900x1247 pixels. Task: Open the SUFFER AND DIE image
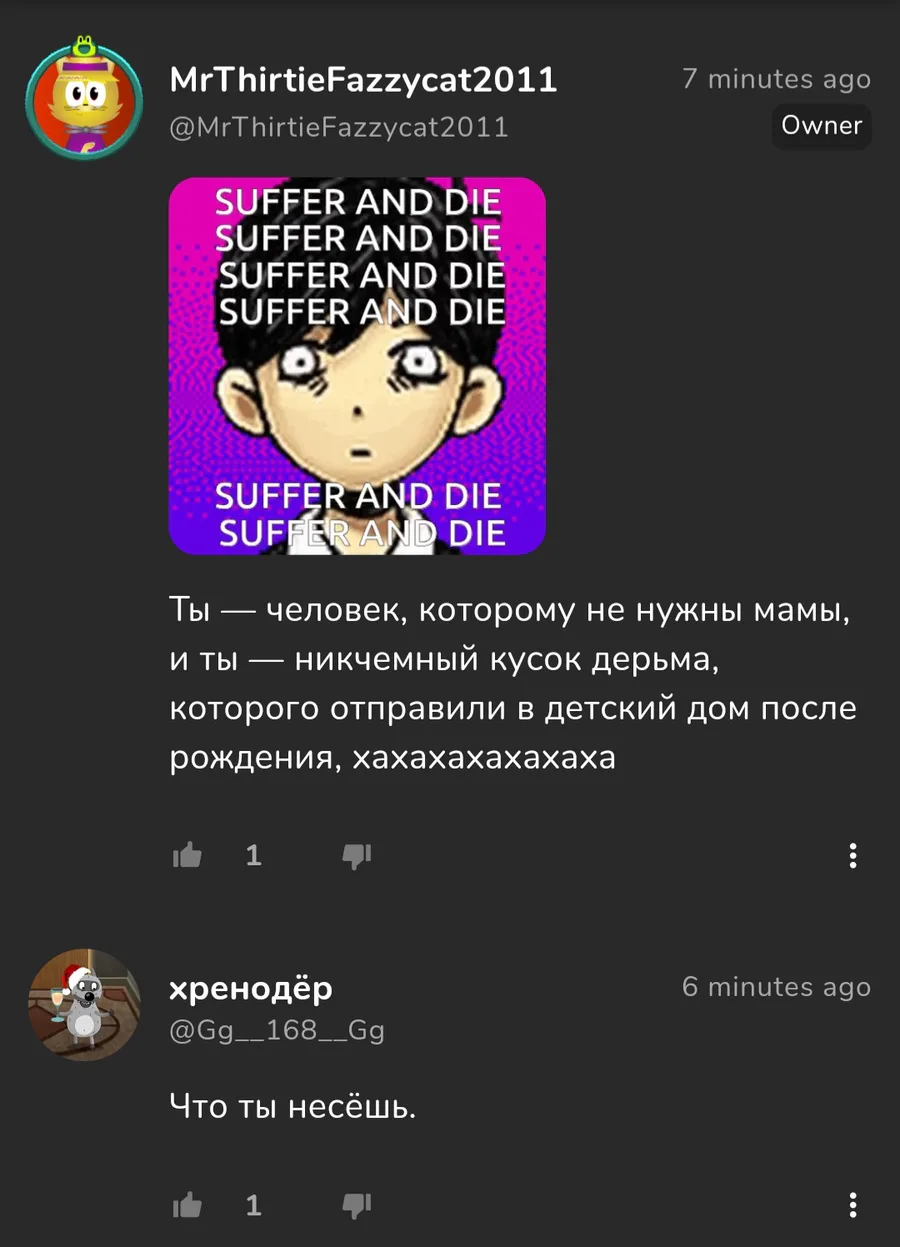[357, 366]
